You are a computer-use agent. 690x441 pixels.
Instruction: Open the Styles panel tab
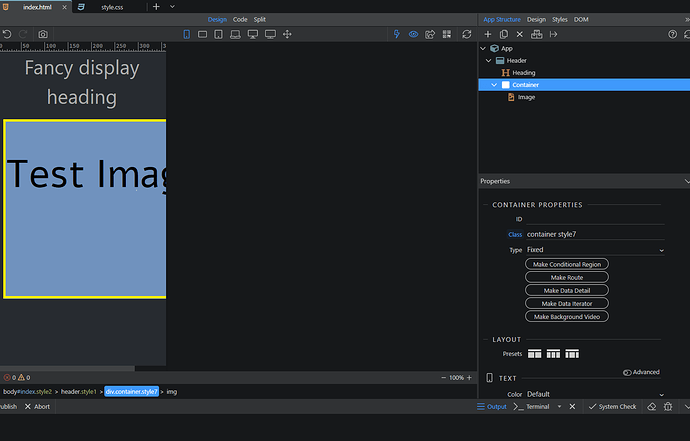560,19
